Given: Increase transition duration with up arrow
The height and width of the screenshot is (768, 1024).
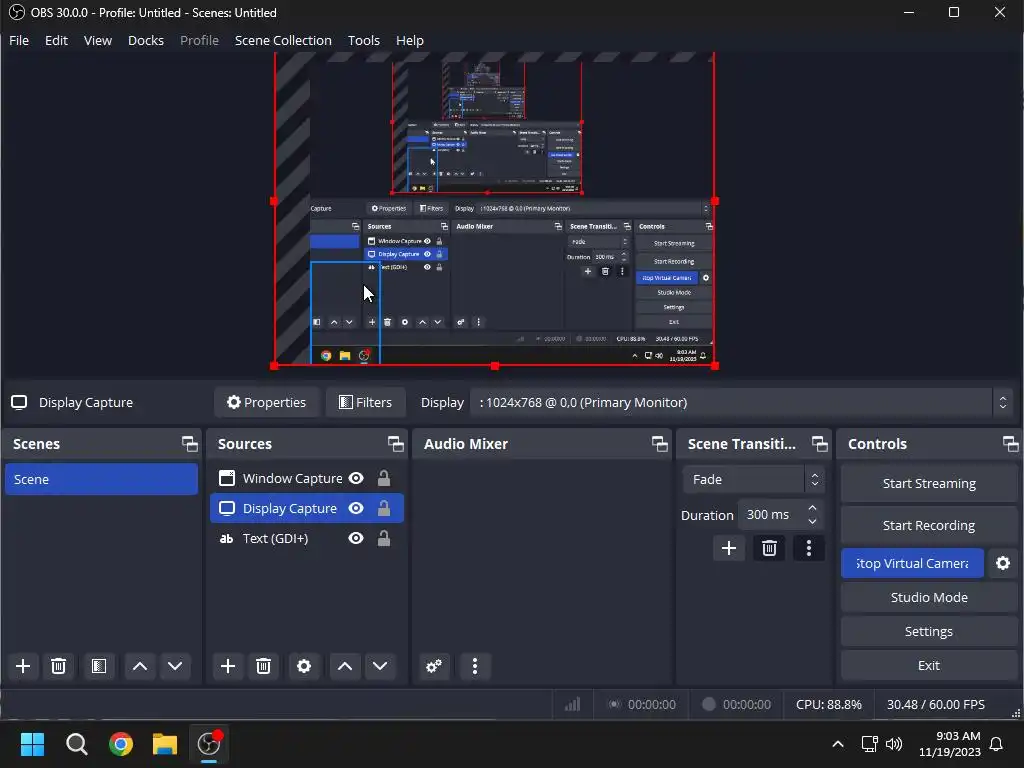Looking at the screenshot, I should 812,507.
